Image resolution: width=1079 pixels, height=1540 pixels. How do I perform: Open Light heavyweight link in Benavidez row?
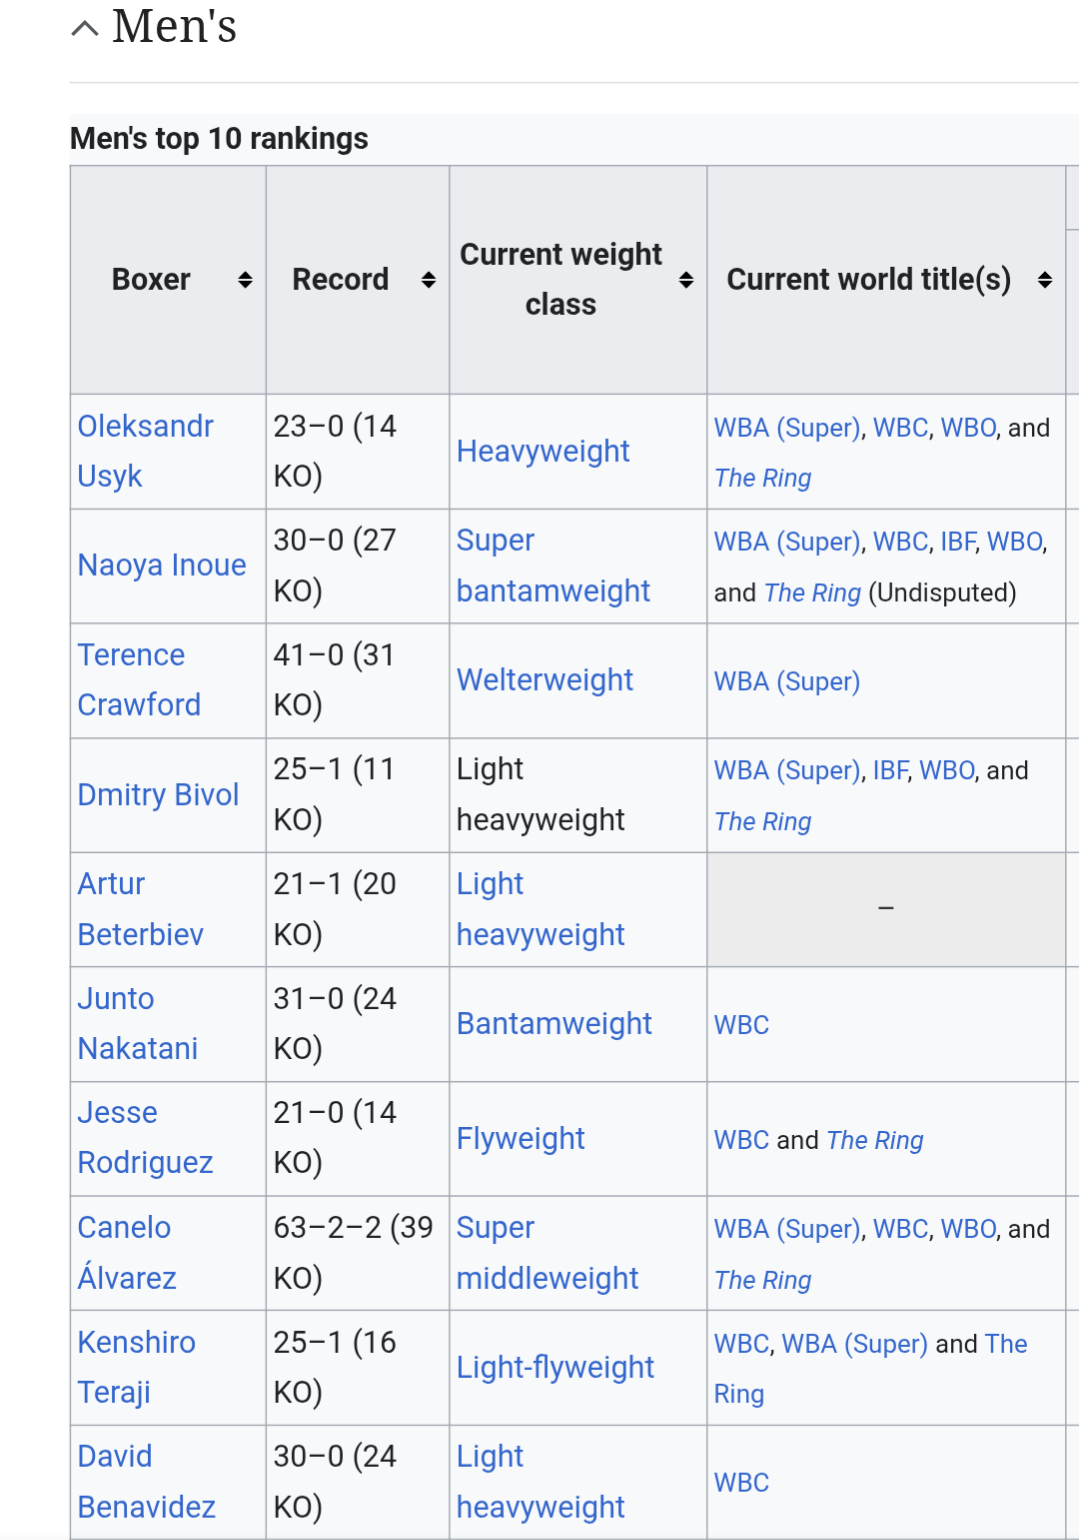click(540, 1481)
